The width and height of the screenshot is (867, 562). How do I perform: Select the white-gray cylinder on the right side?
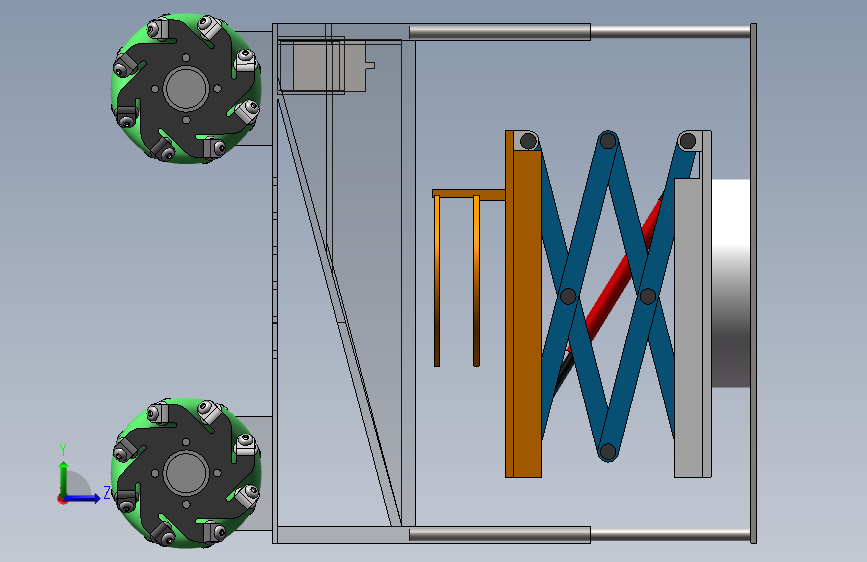730,283
